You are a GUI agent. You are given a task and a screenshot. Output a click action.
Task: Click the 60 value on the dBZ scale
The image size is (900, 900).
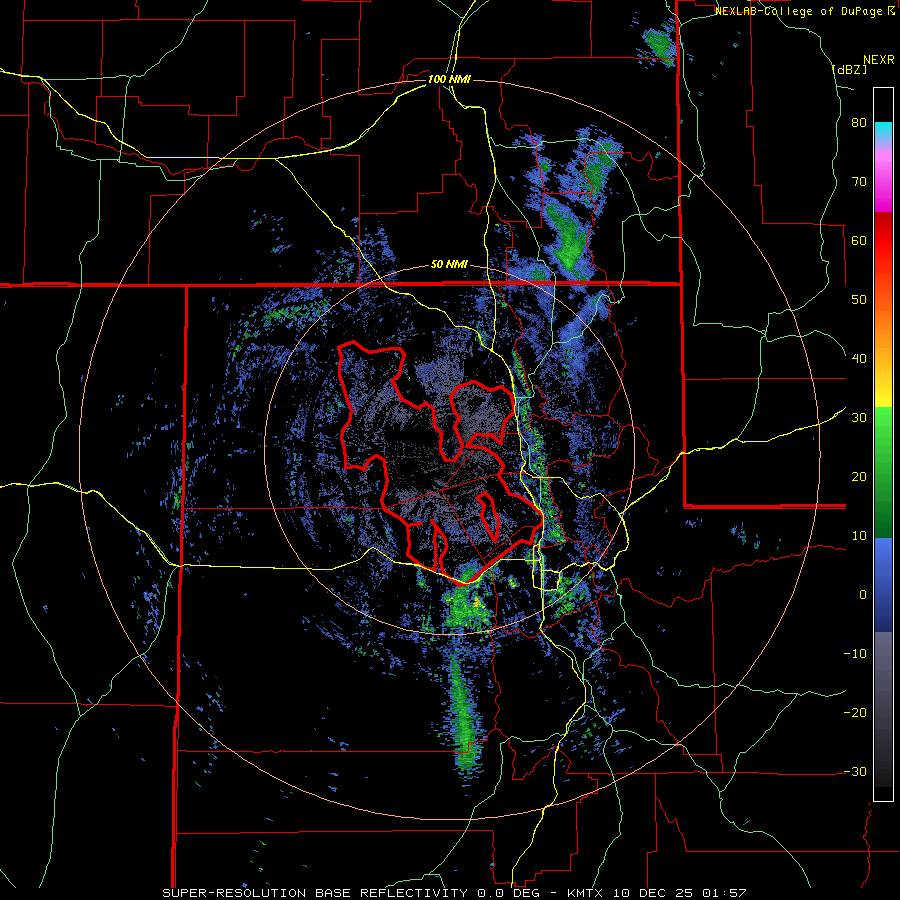point(859,240)
